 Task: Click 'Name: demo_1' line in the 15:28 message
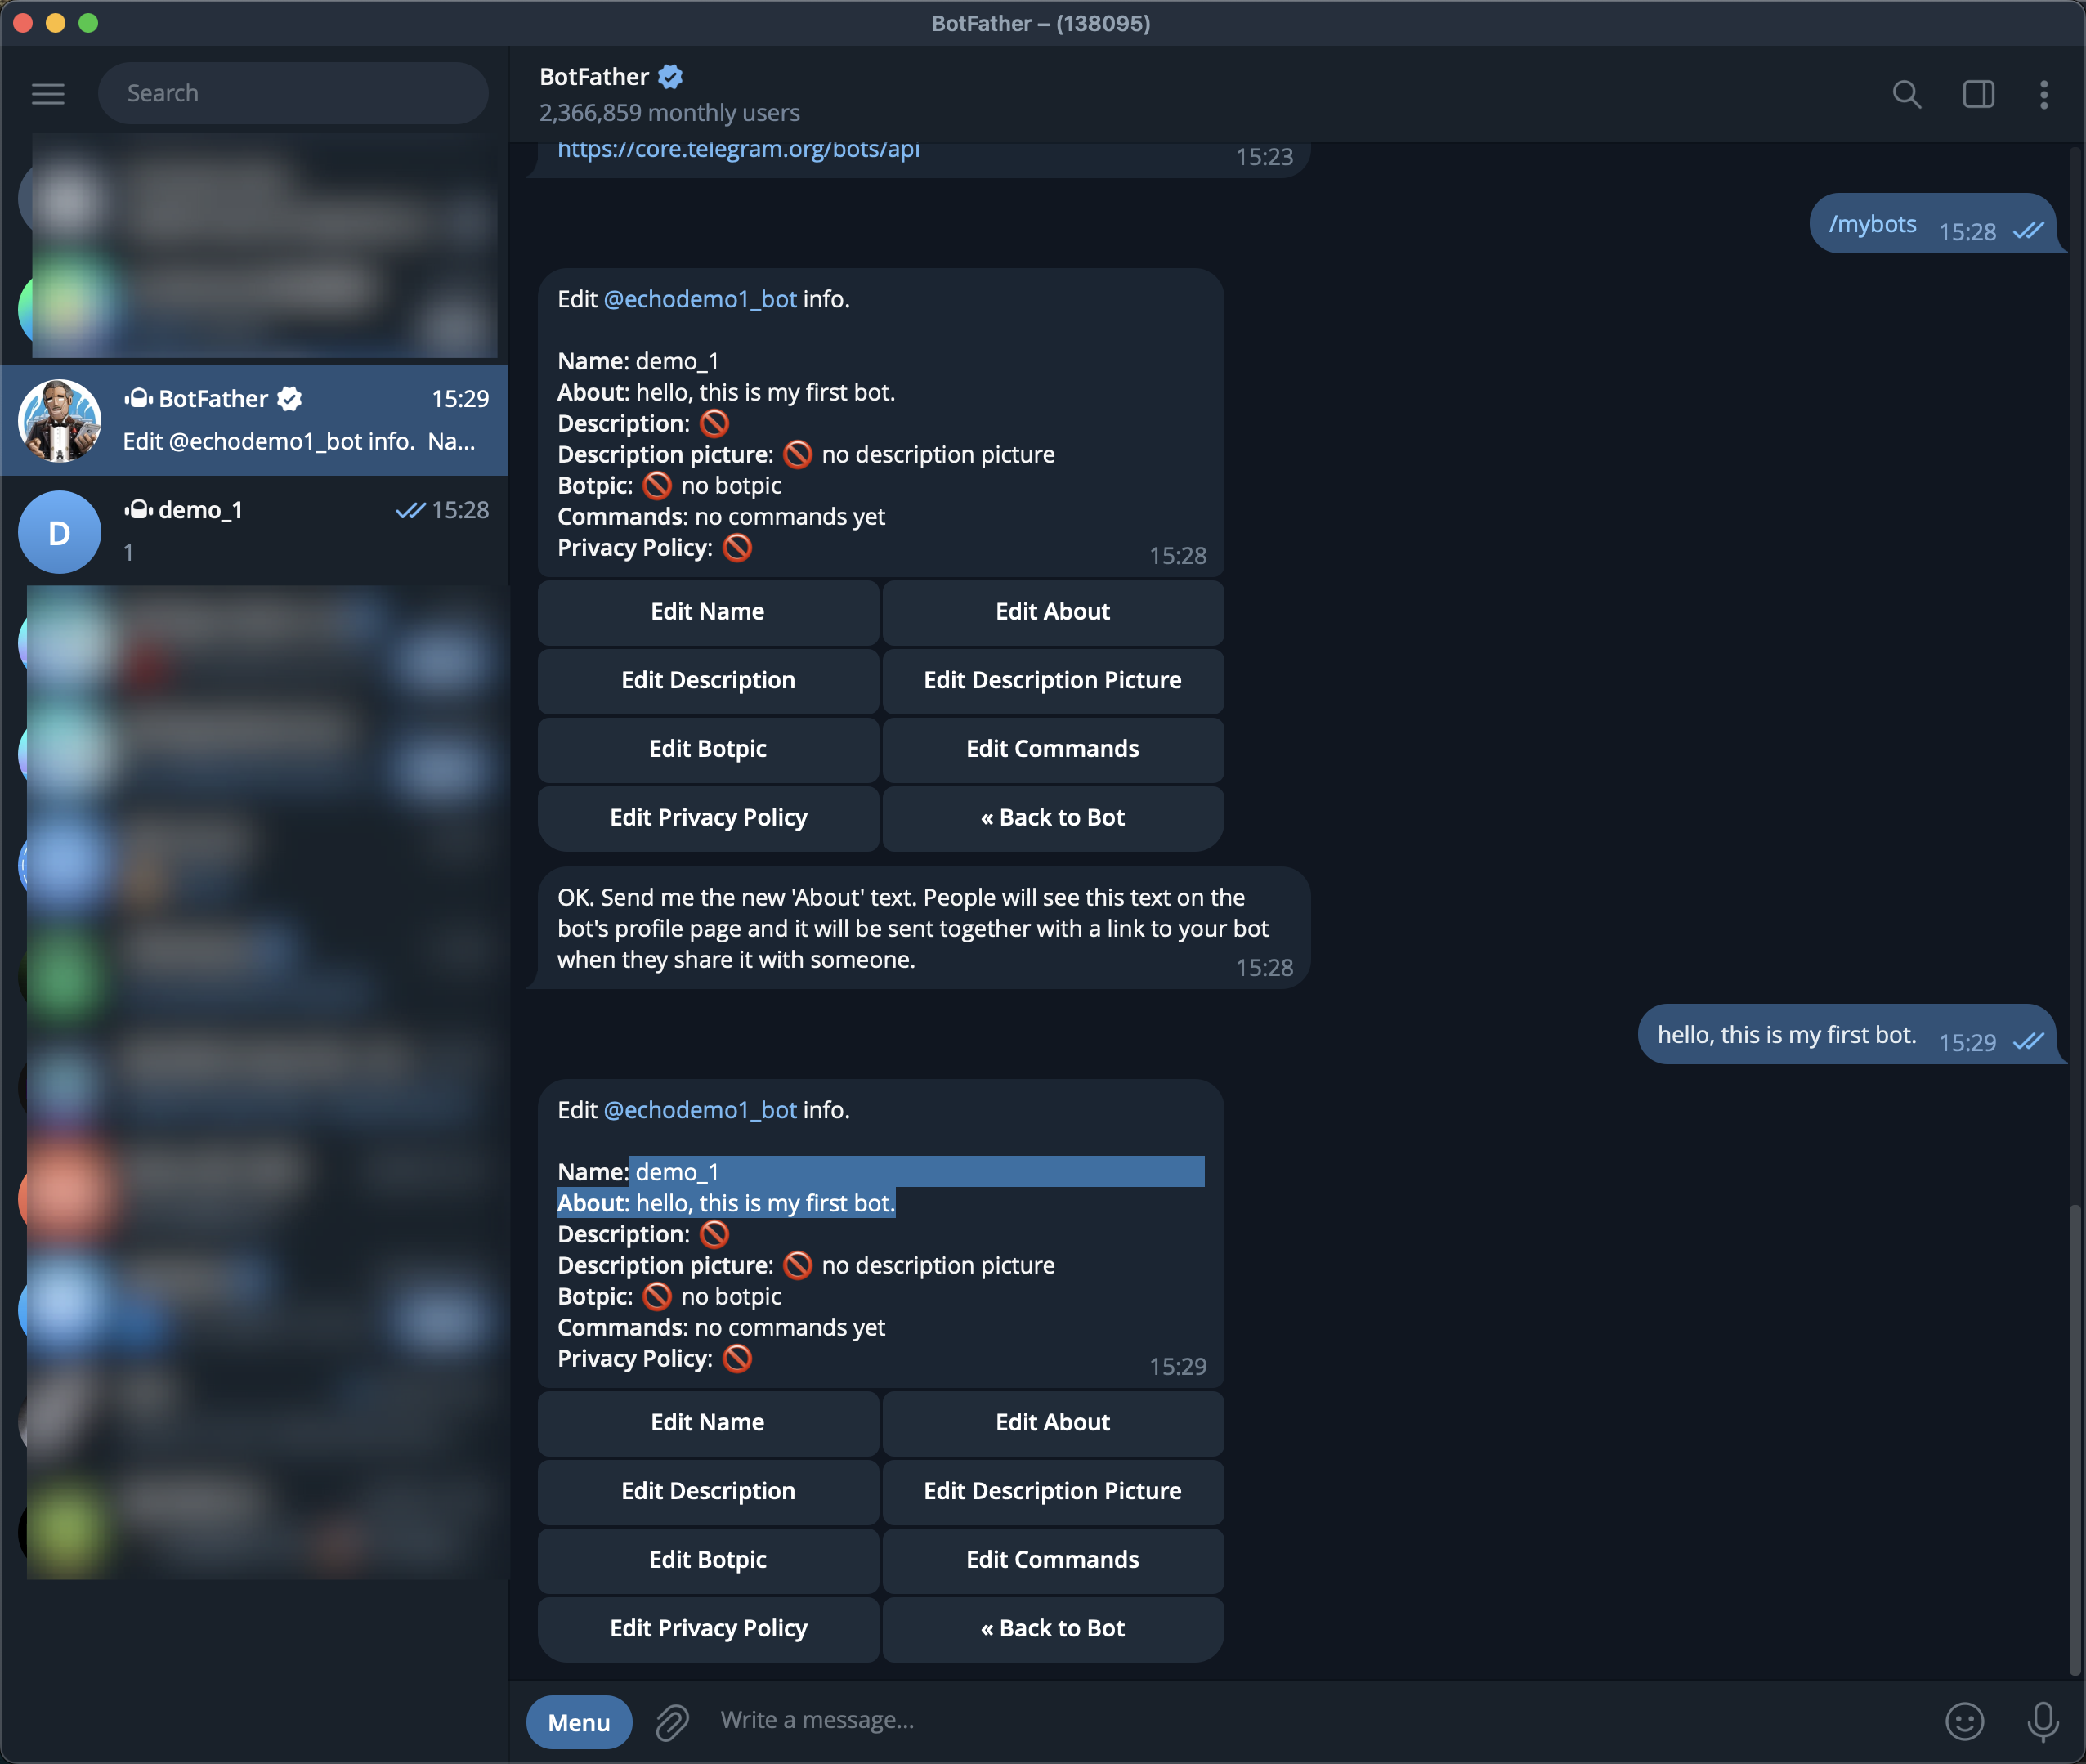[x=638, y=361]
